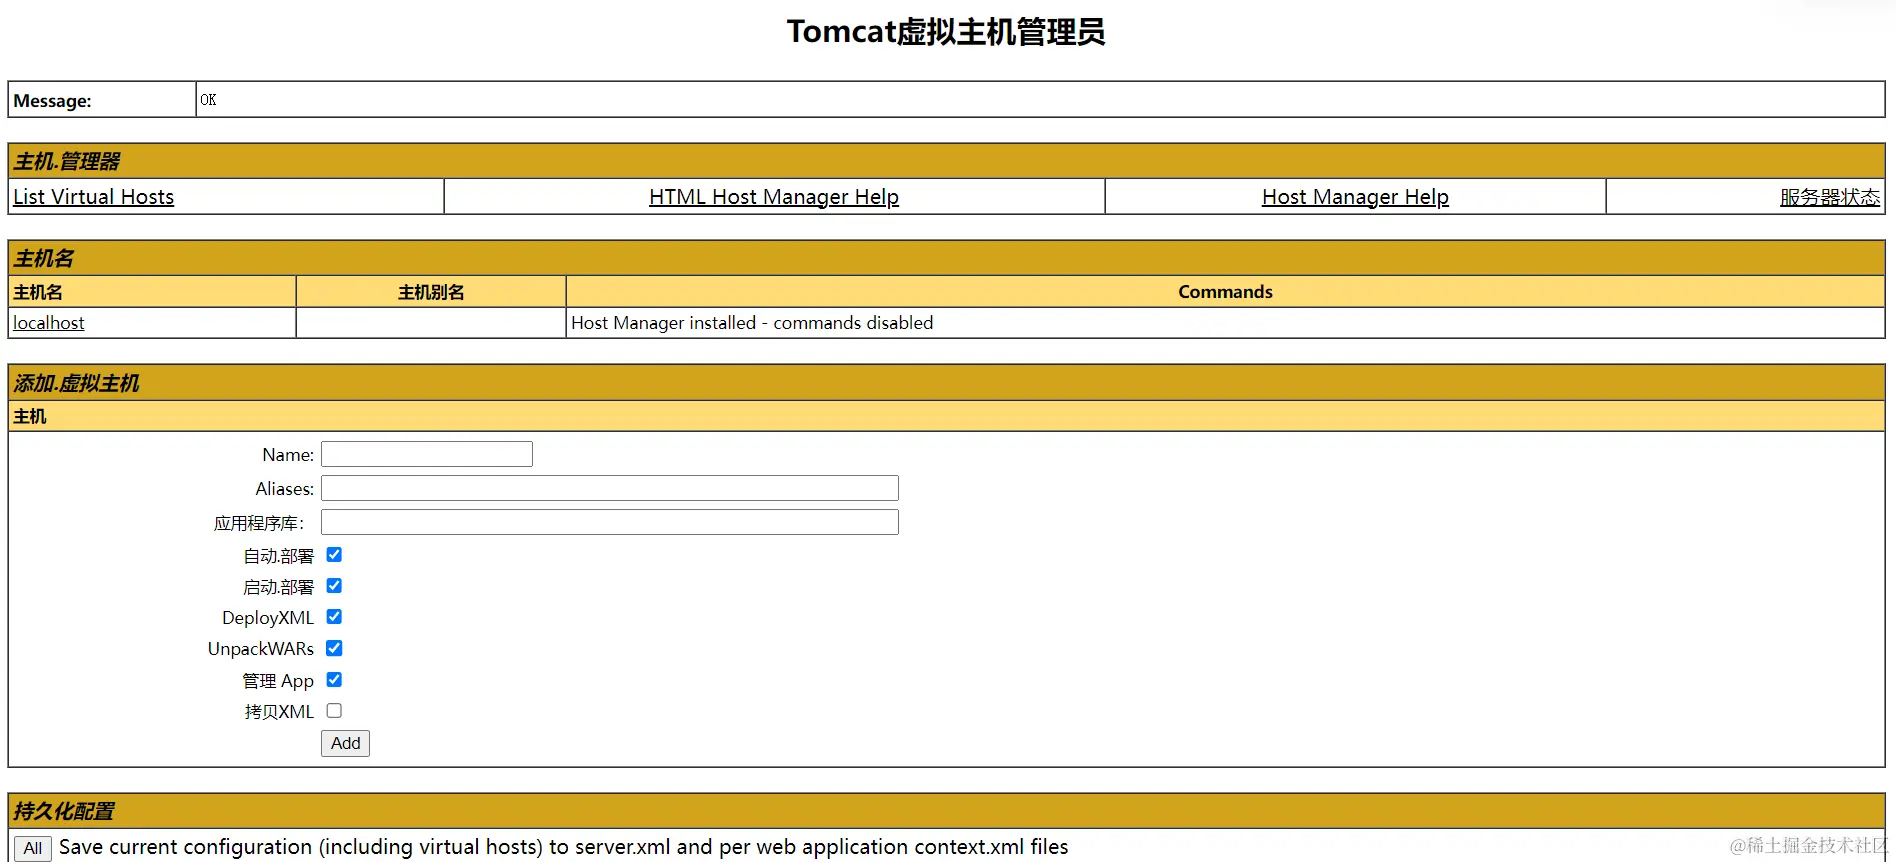Click the Add button

[x=345, y=743]
